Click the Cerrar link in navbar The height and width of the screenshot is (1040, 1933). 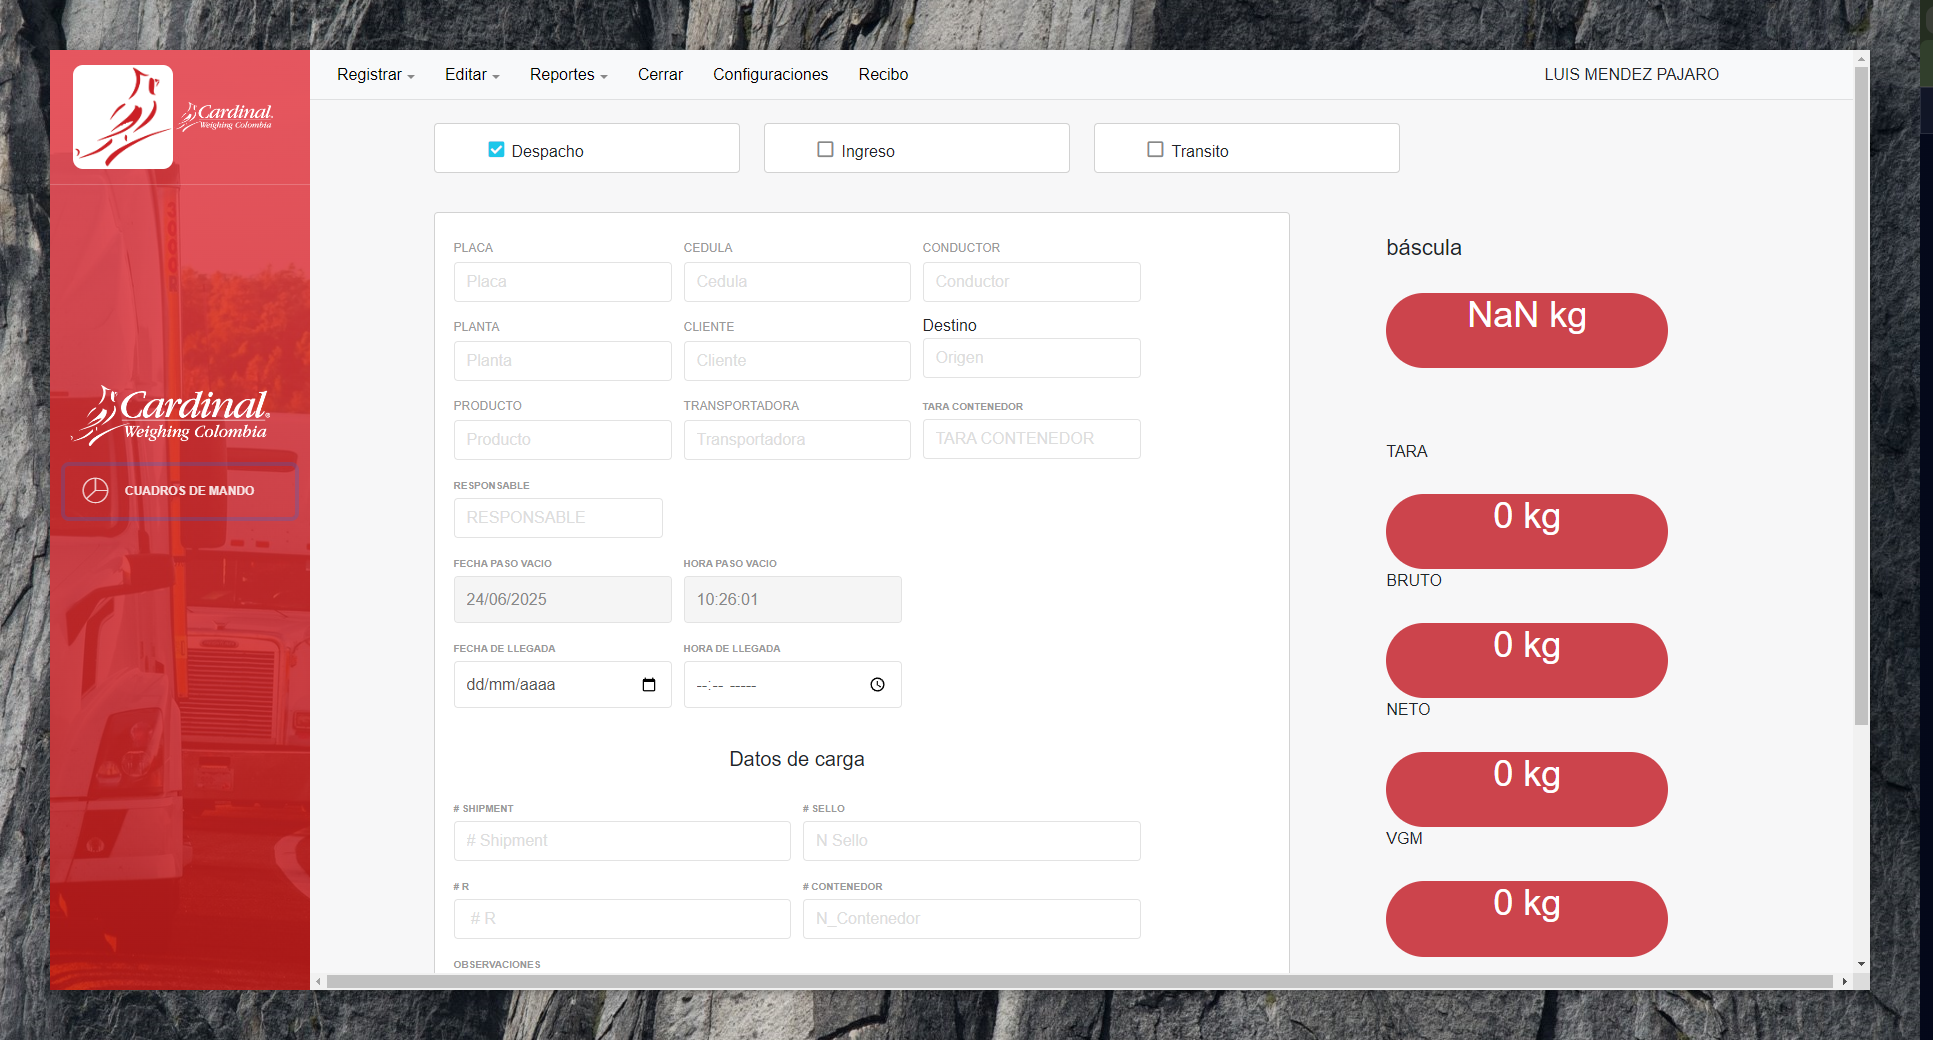(x=660, y=75)
